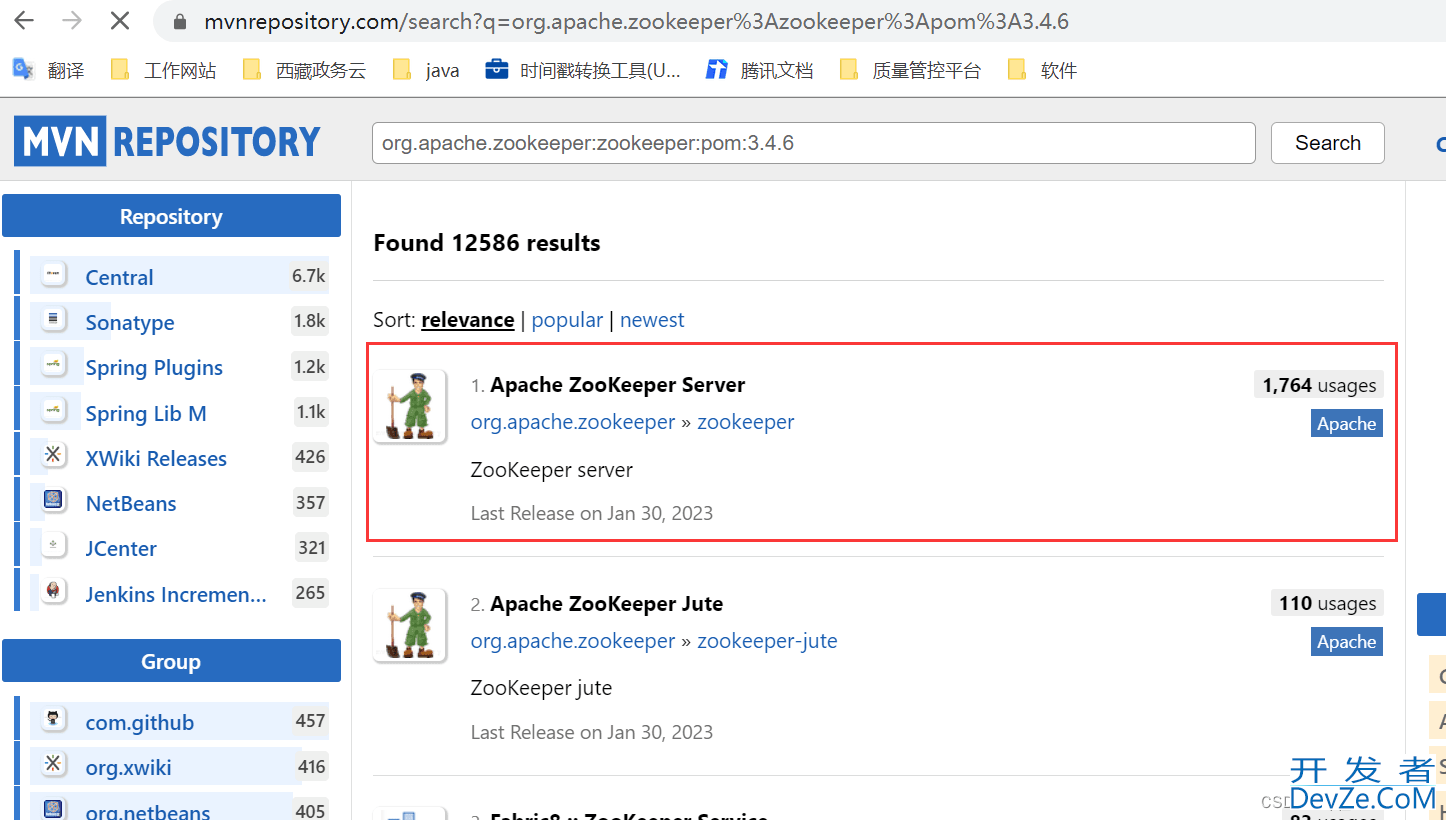Open the zookeeper-jute artifact link
The height and width of the screenshot is (820, 1446).
pos(767,641)
